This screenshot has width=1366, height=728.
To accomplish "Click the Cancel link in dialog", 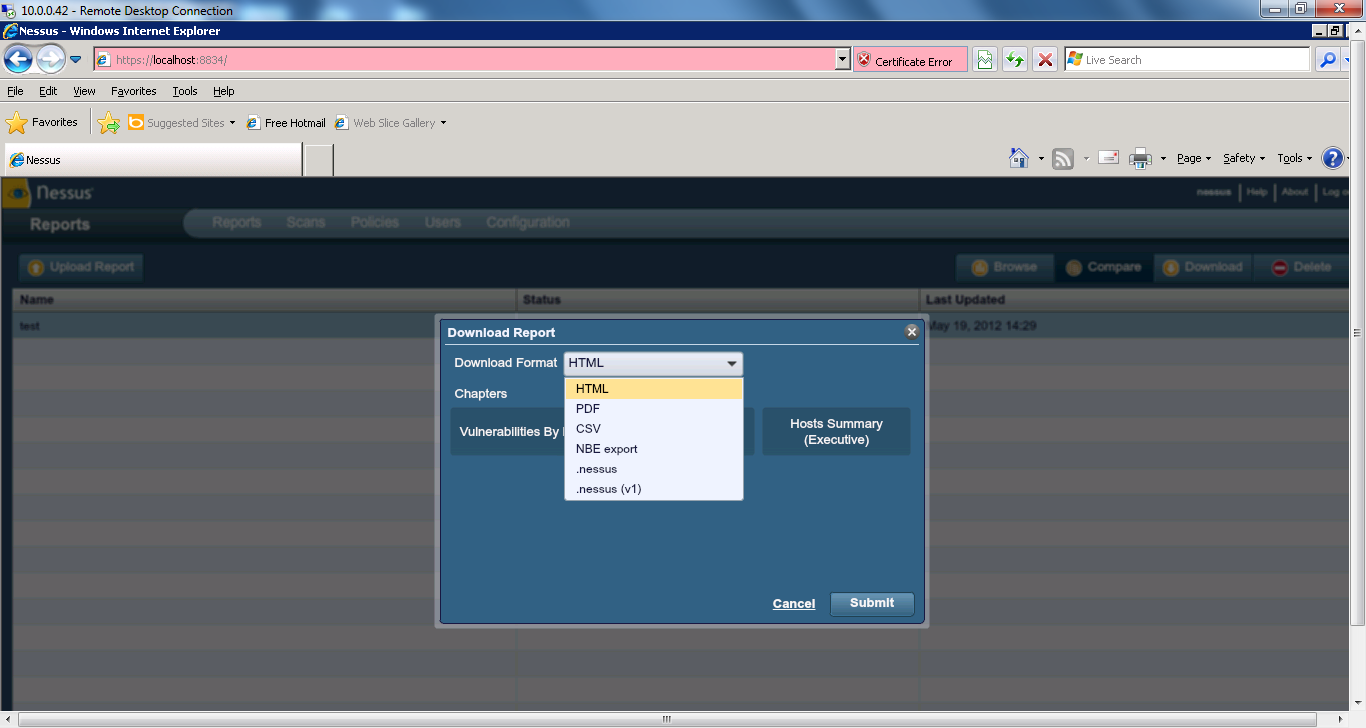I will tap(793, 603).
